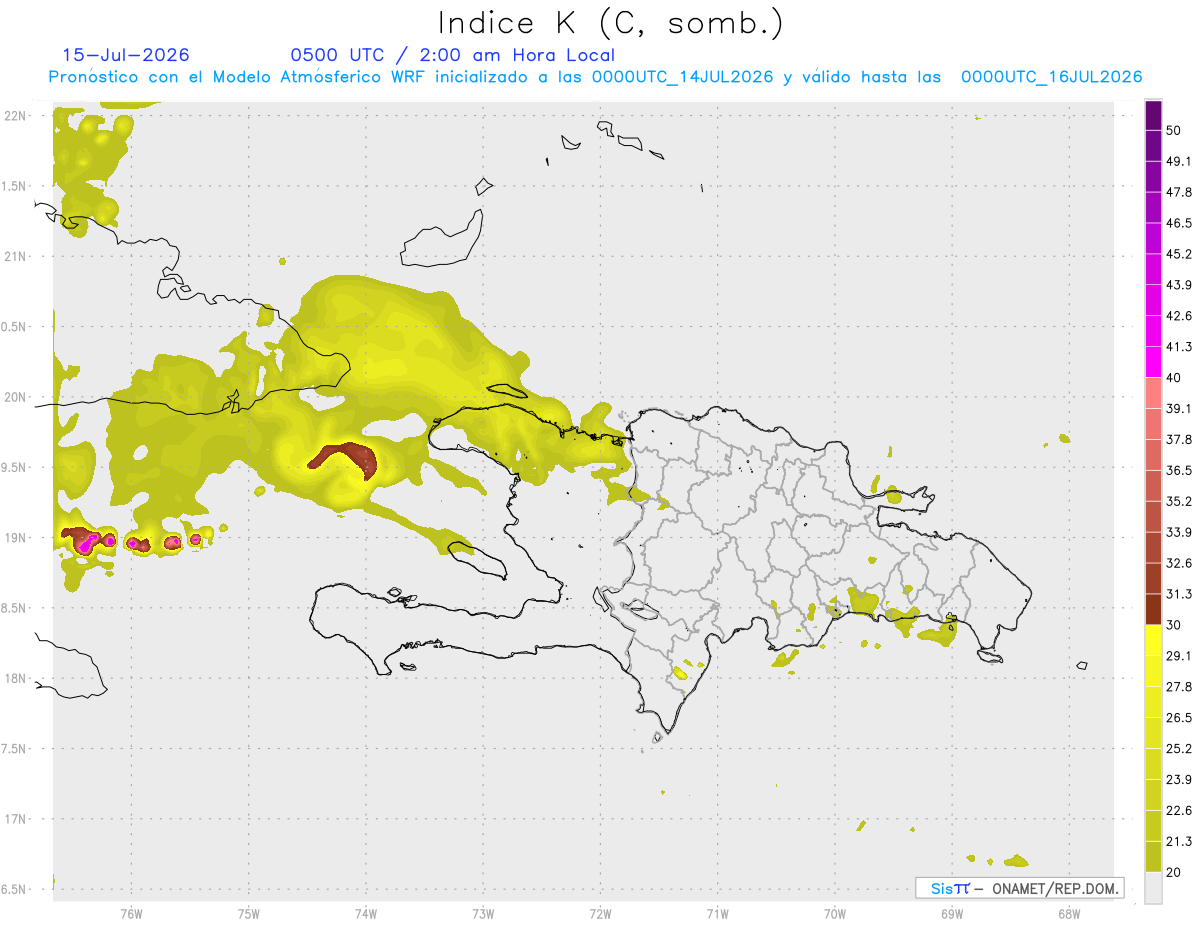Click the color bar value 35.2
The width and height of the screenshot is (1200, 927).
(x=1179, y=501)
